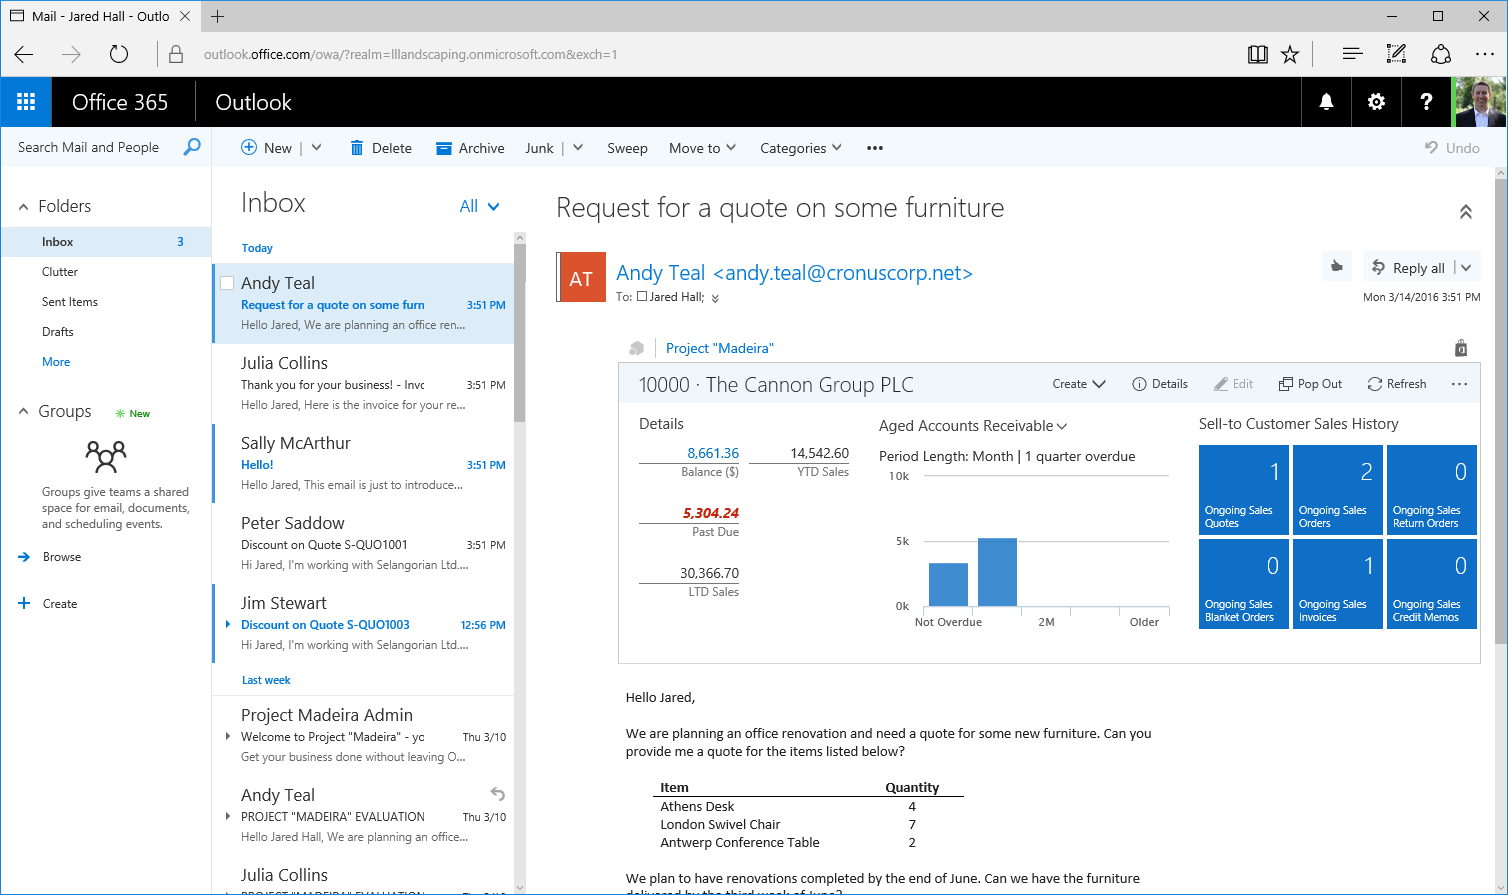Refresh the Cannon Group PLC card
Screen dimensions: 1508x895
(1397, 384)
